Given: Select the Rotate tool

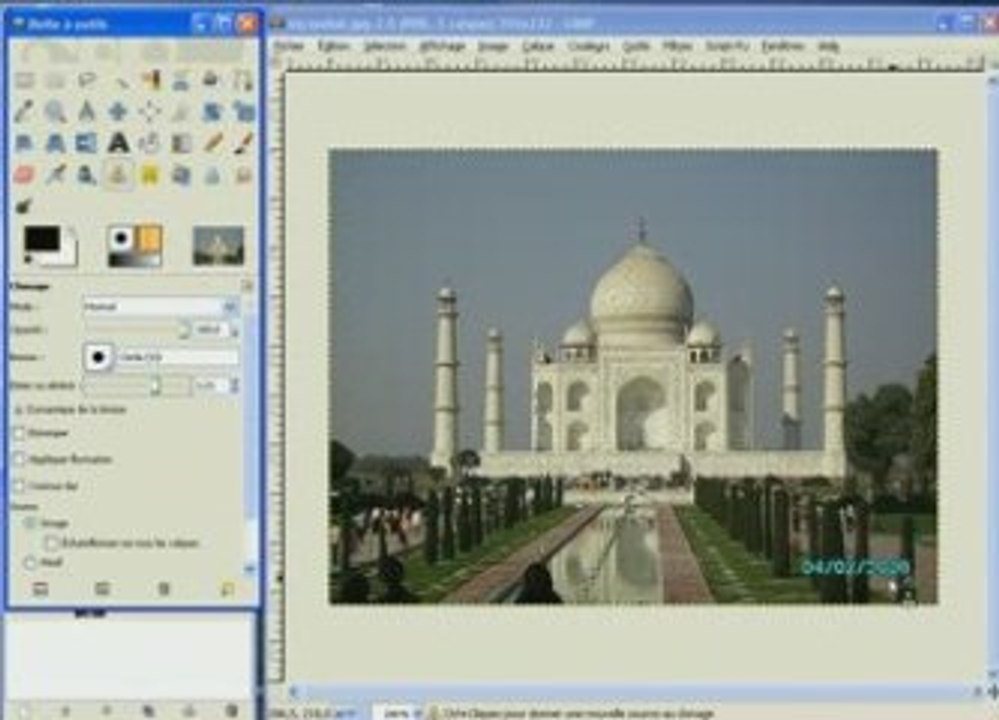Looking at the screenshot, I should point(212,112).
